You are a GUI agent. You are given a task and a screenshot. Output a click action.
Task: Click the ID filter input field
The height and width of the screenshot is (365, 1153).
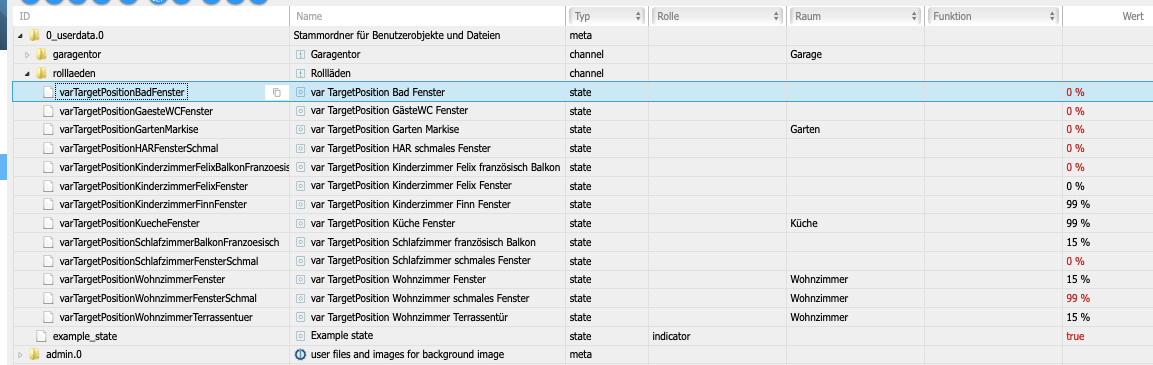click(151, 15)
